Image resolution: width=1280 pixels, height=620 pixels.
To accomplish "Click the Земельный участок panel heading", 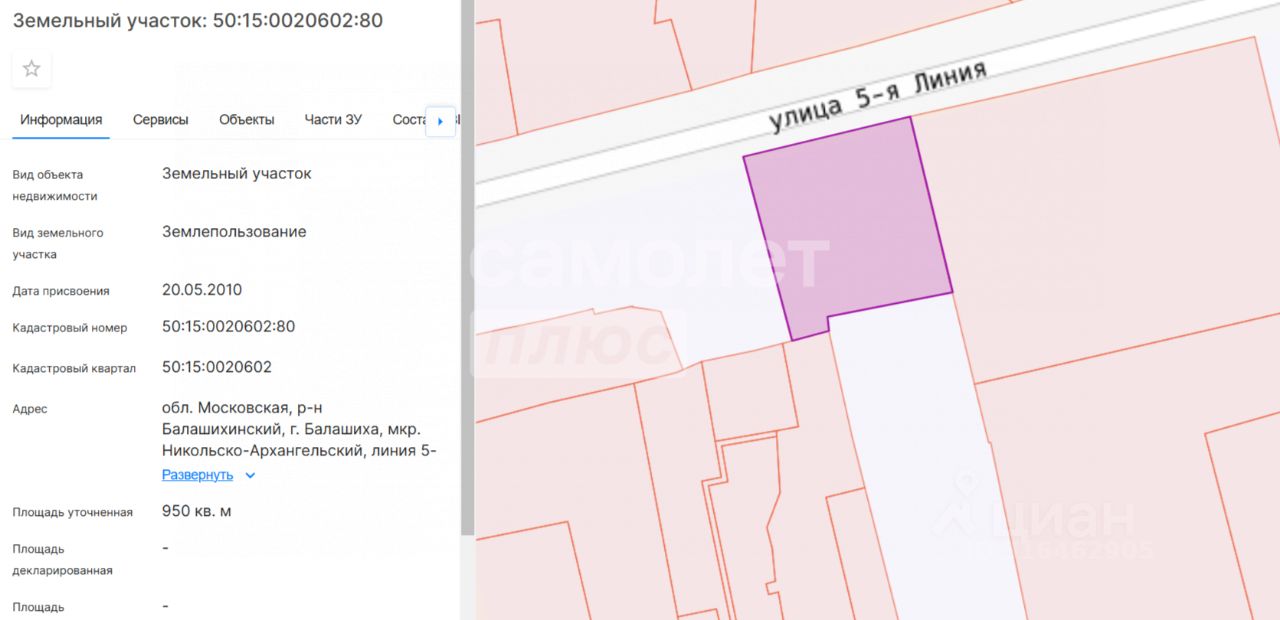I will point(197,20).
